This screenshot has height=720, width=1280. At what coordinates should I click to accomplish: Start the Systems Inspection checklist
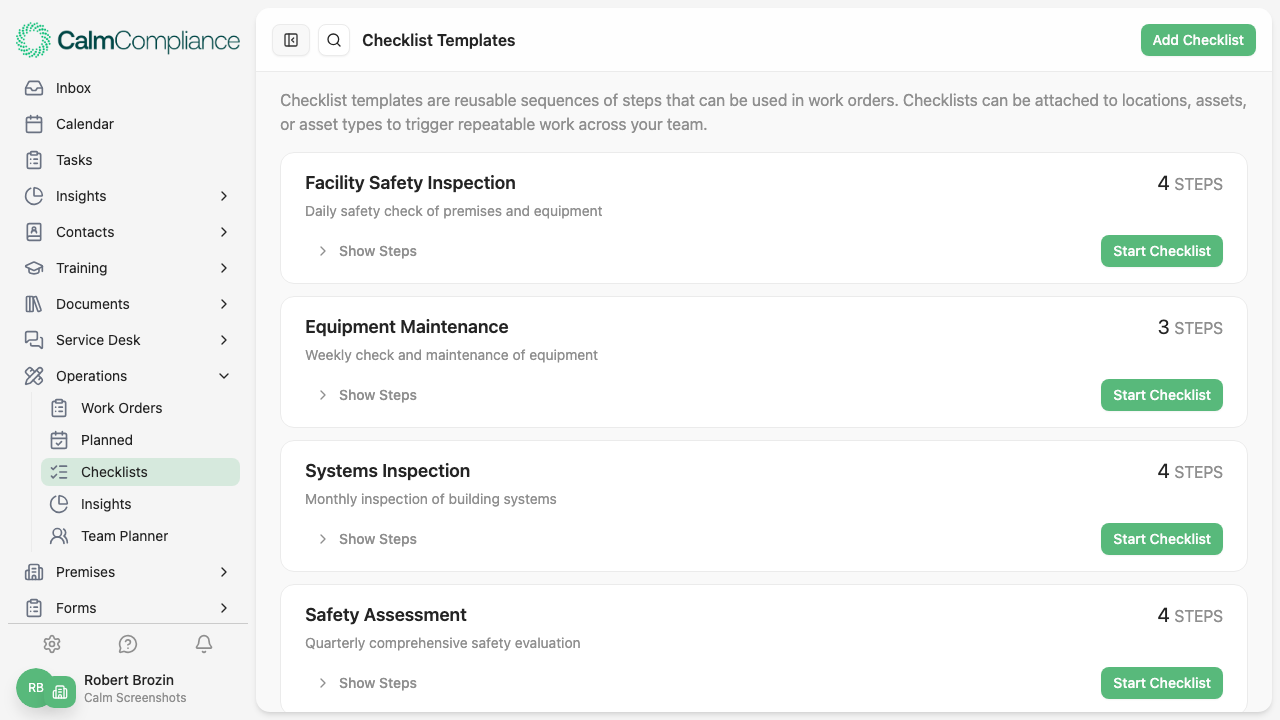1162,539
